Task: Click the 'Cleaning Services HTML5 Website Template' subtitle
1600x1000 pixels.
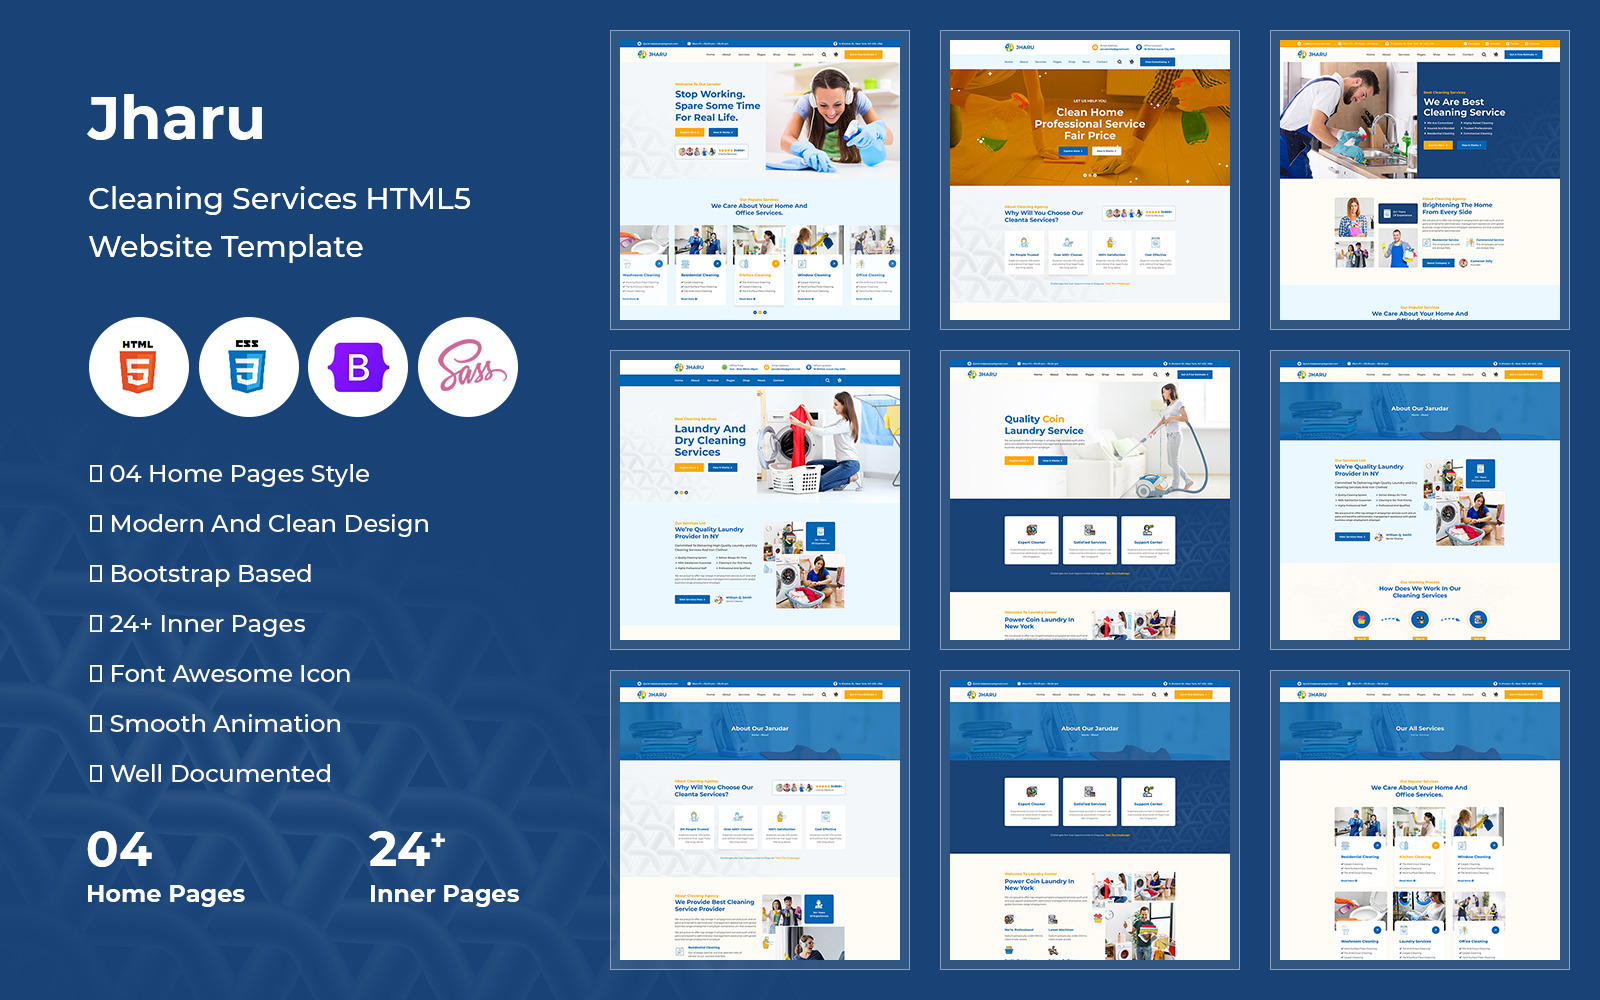Action: 279,222
